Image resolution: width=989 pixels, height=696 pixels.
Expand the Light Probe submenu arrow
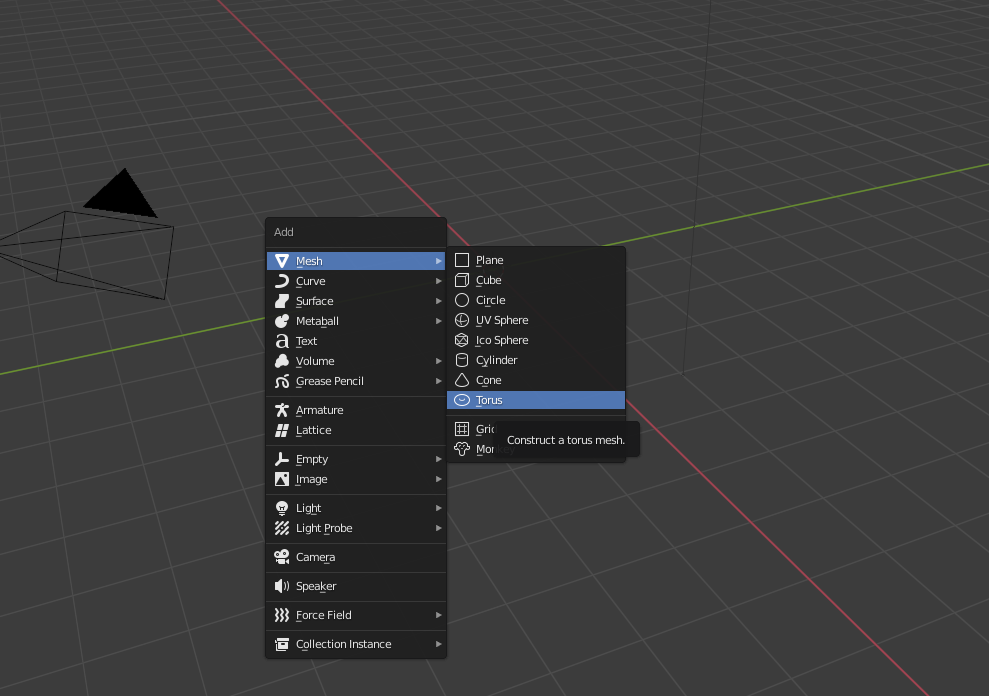click(438, 528)
